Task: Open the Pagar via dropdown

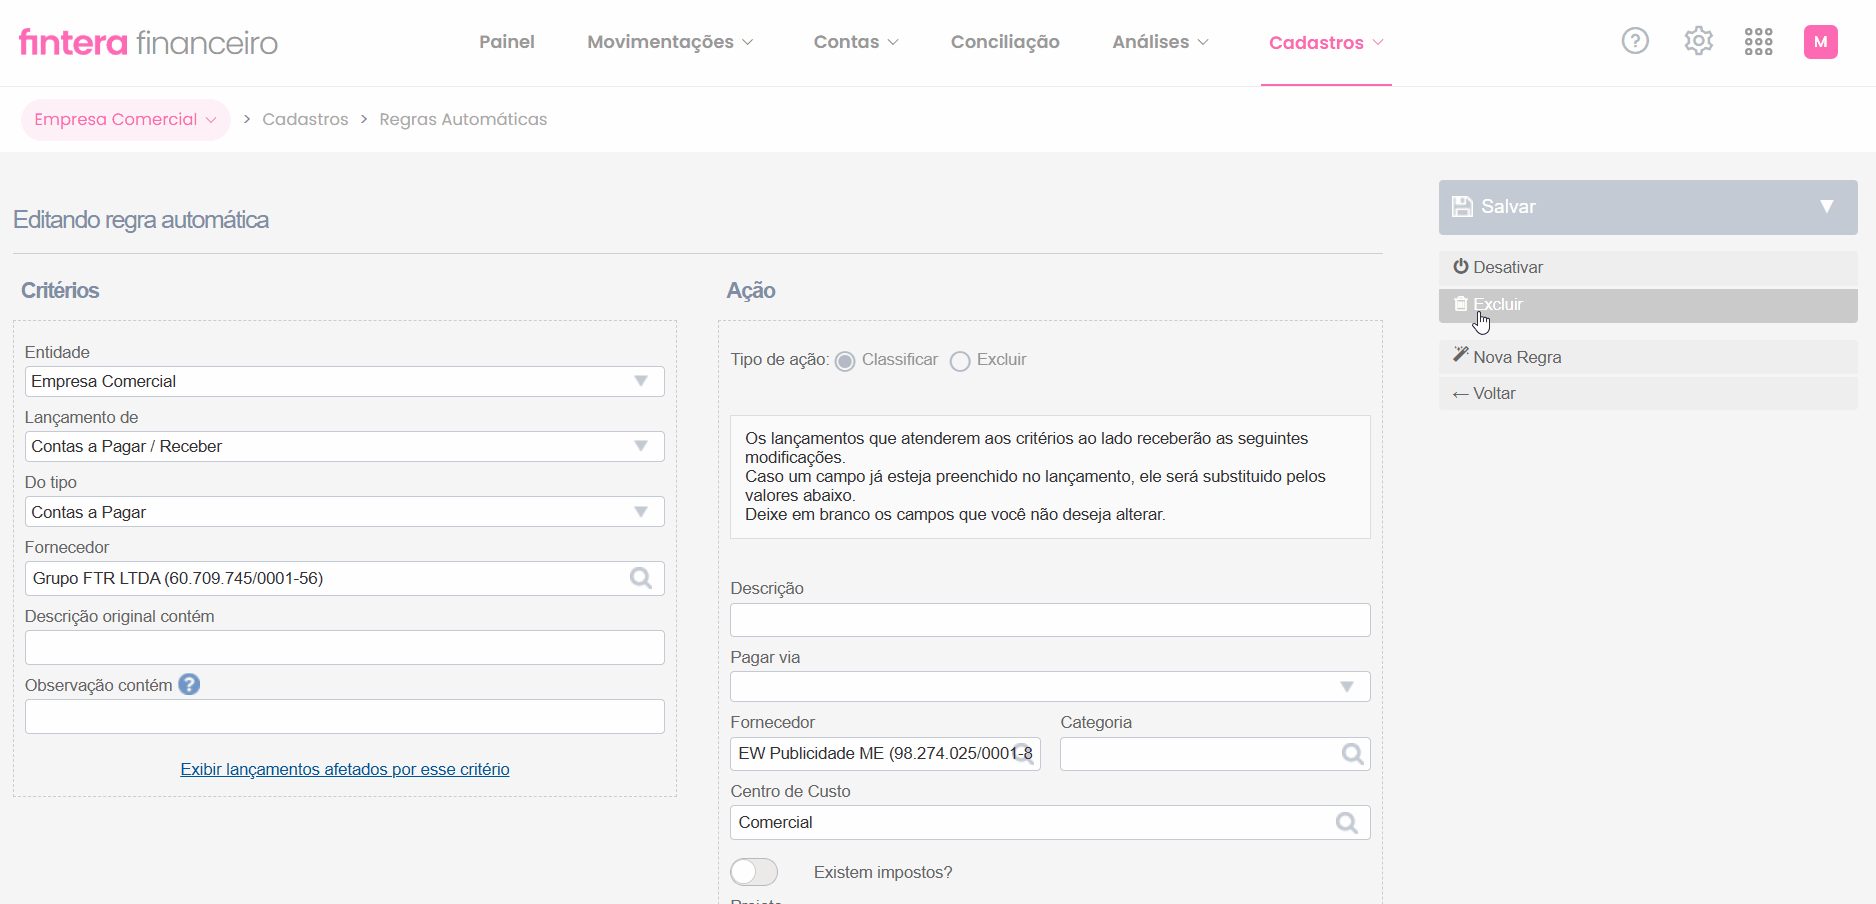Action: tap(1050, 687)
